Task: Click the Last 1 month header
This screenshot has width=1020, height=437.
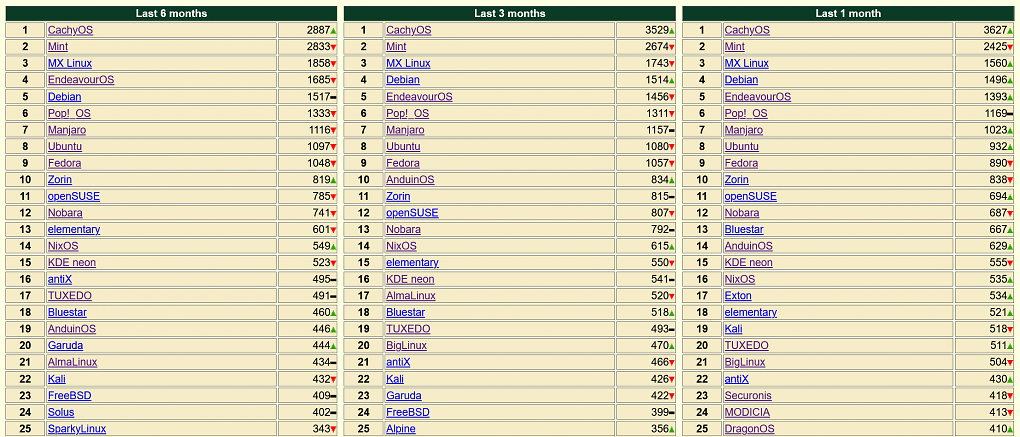Action: coord(848,13)
